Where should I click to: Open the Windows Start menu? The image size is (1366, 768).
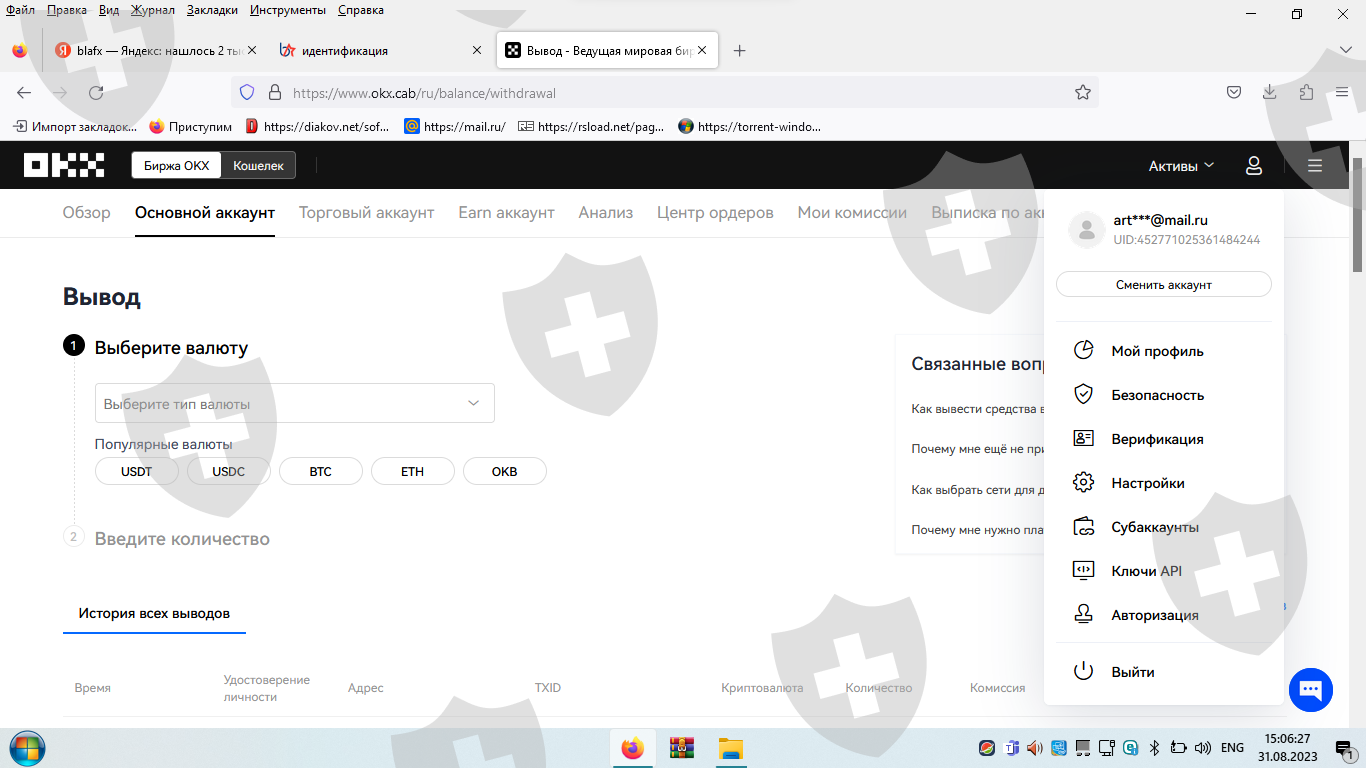tap(27, 748)
